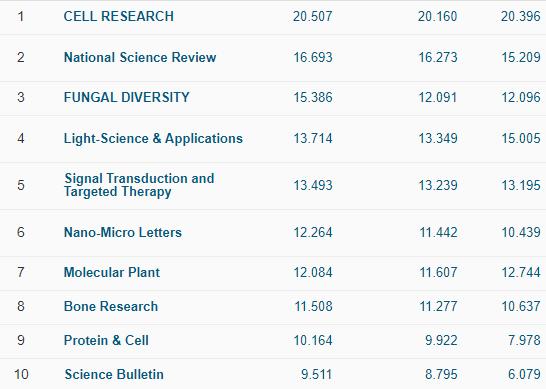Select the value 15.386 in Fungal Diversity row

tap(313, 97)
